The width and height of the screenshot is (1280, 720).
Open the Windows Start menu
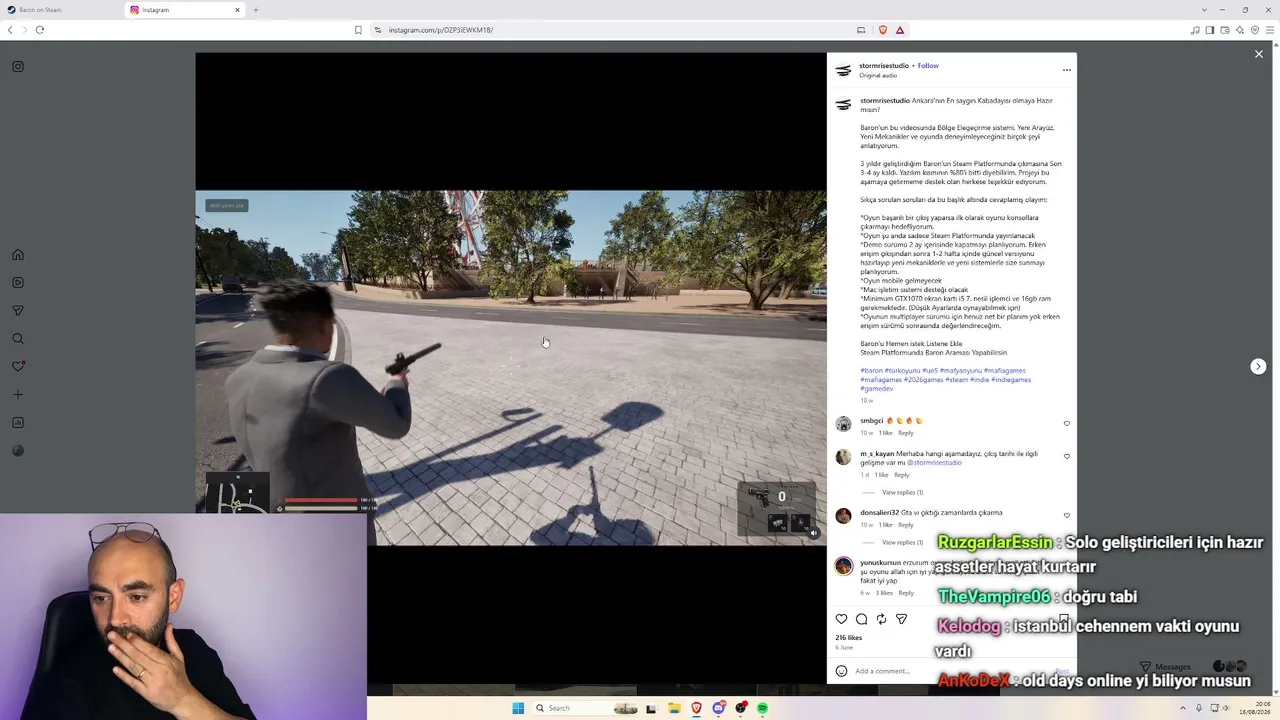pyautogui.click(x=518, y=708)
